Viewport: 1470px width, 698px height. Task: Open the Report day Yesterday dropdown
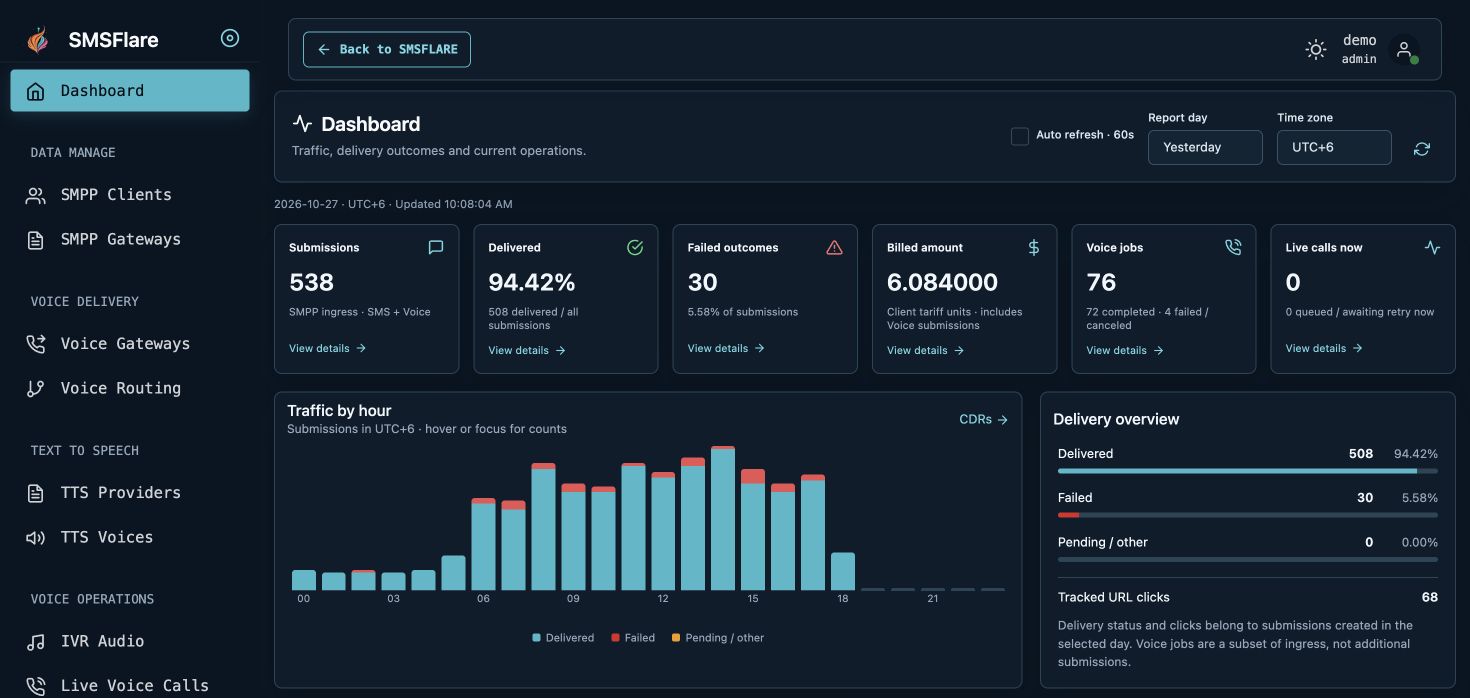point(1205,147)
